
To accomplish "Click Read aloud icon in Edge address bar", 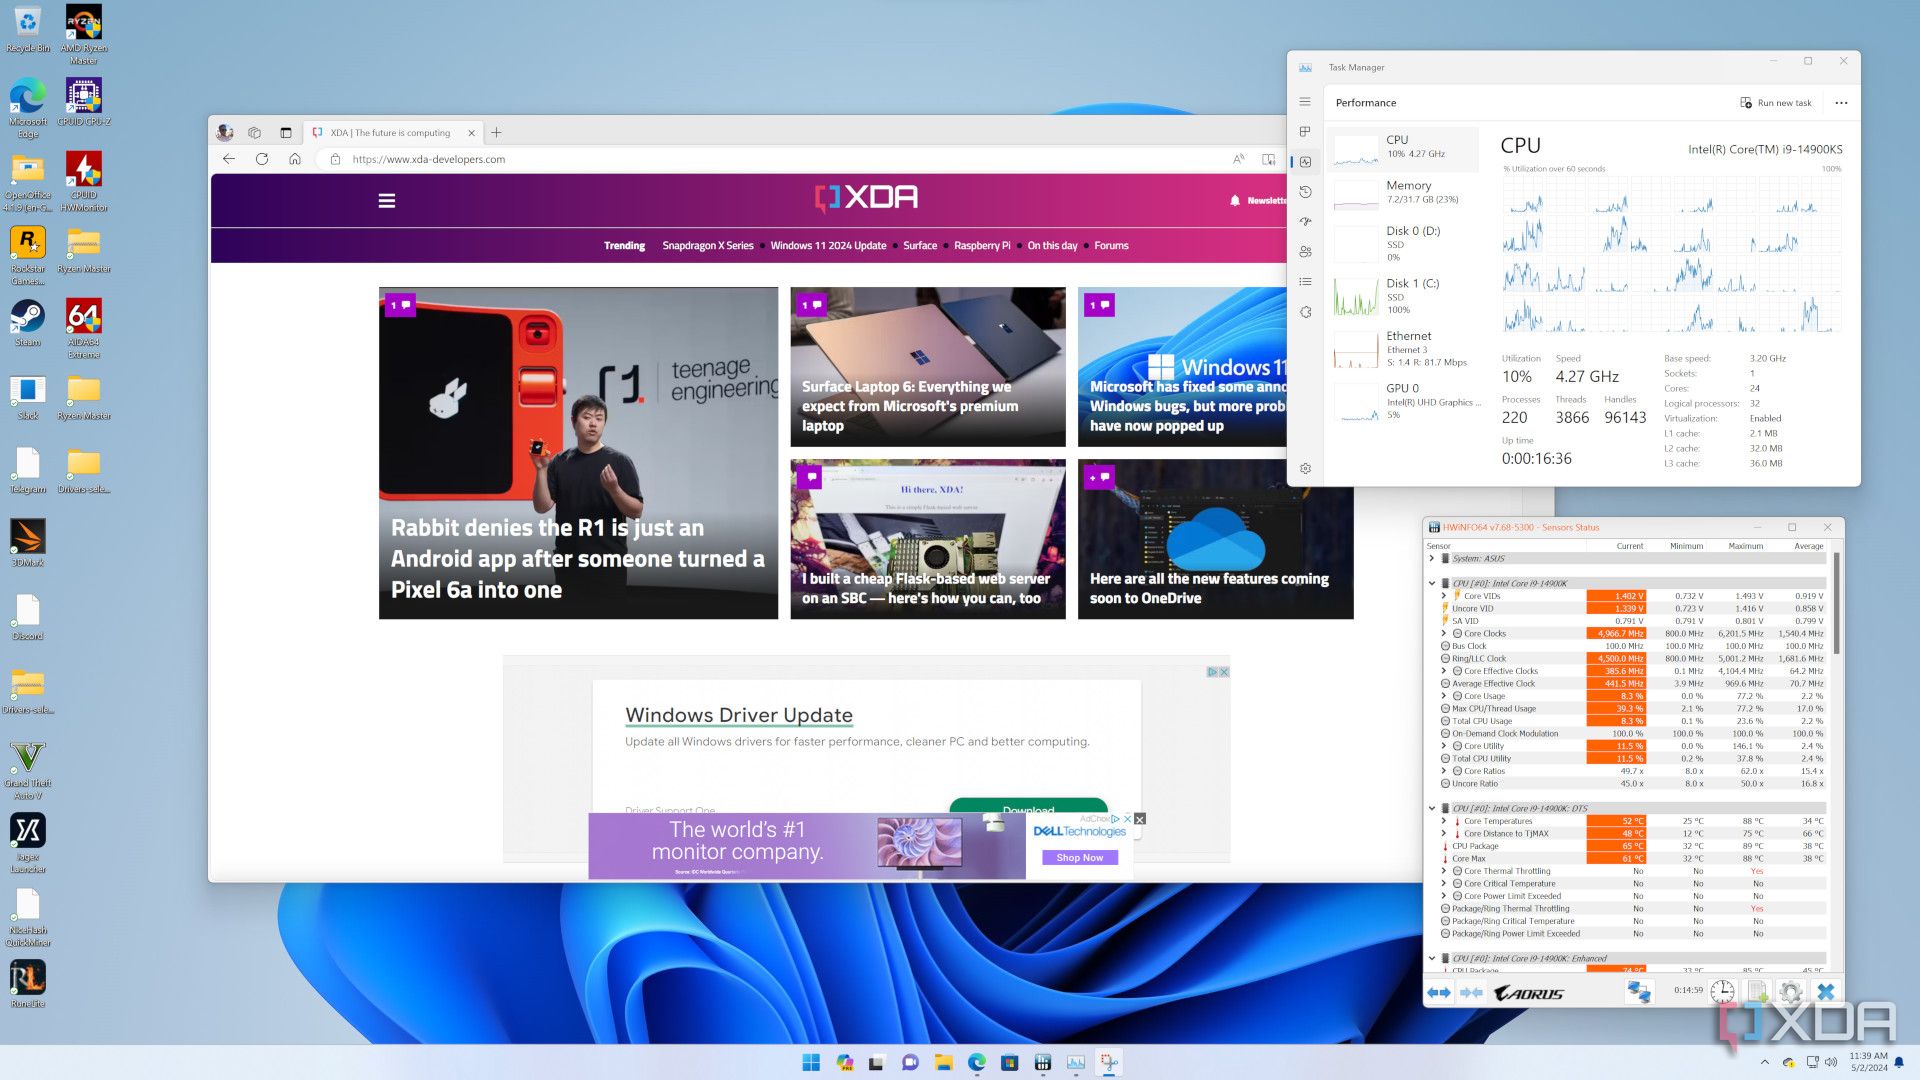I will (x=1239, y=159).
